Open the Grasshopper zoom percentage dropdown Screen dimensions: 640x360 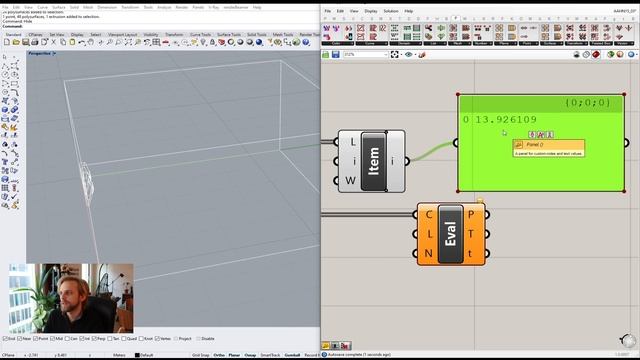tap(386, 54)
